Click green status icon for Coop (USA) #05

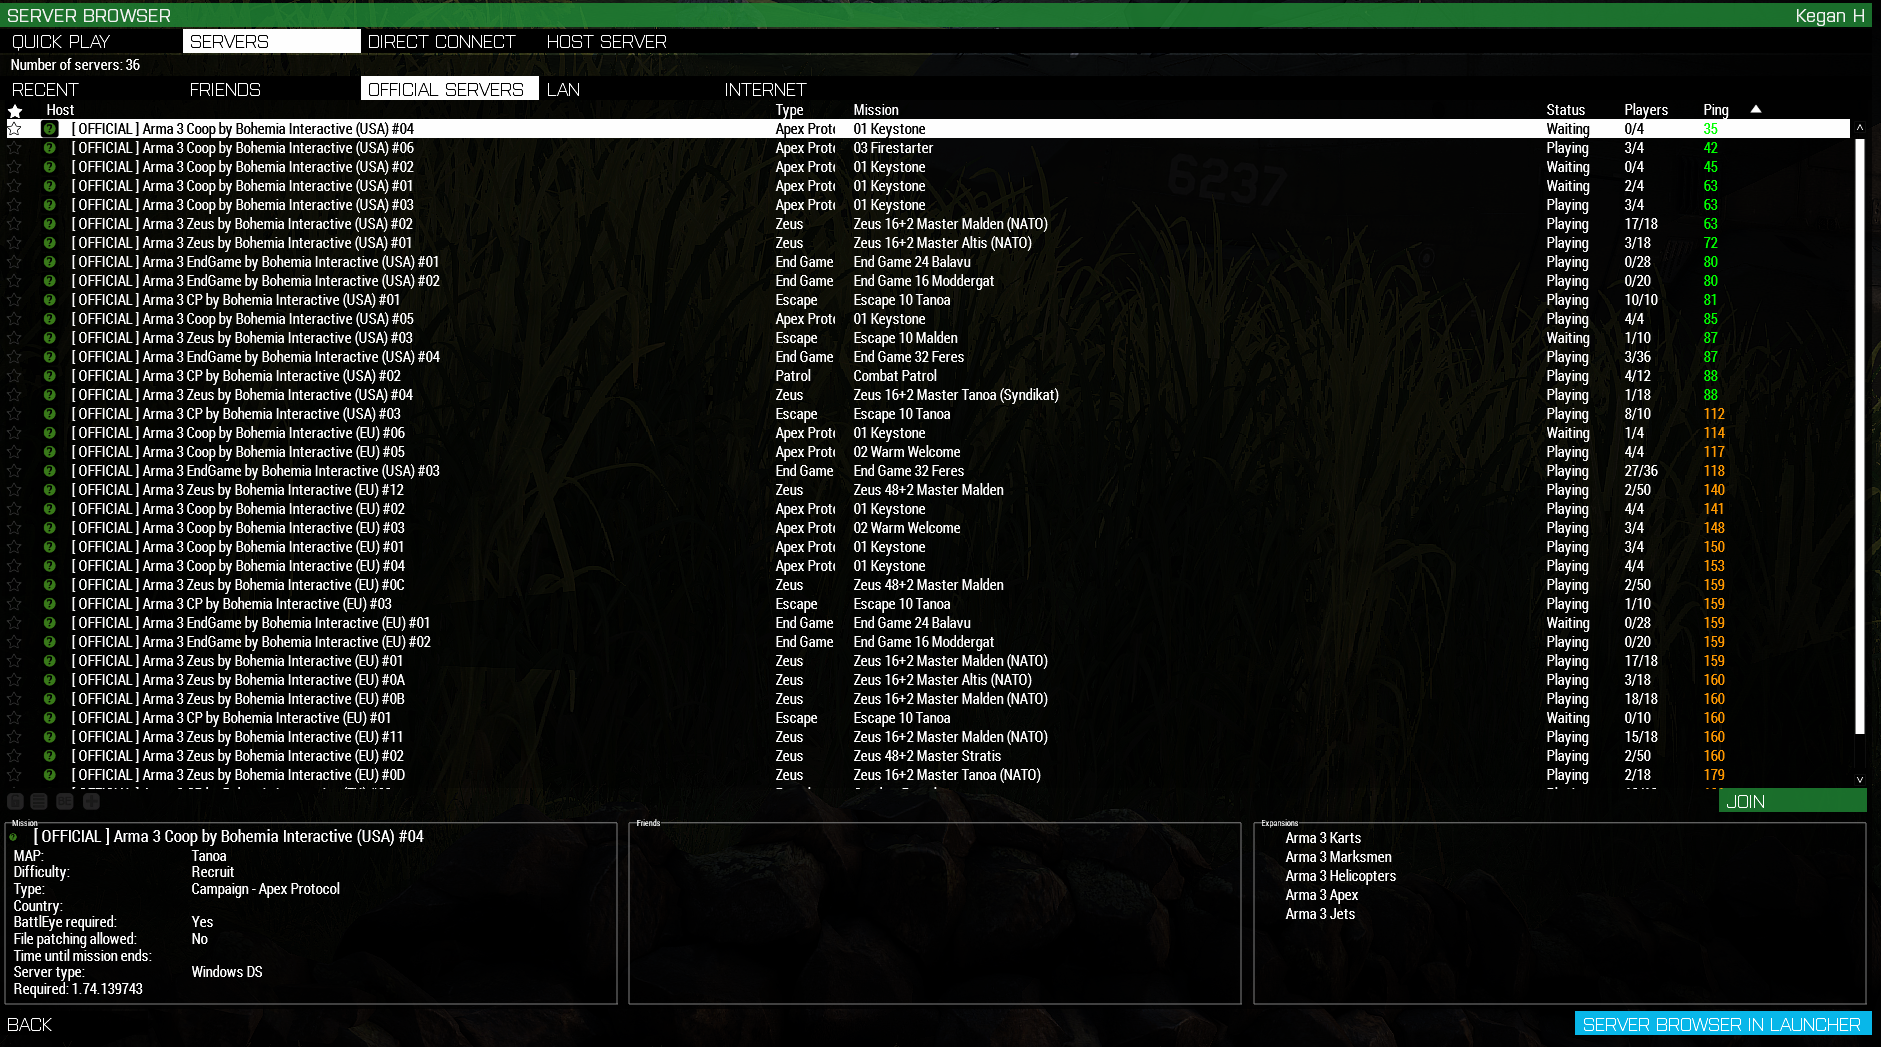[x=49, y=319]
